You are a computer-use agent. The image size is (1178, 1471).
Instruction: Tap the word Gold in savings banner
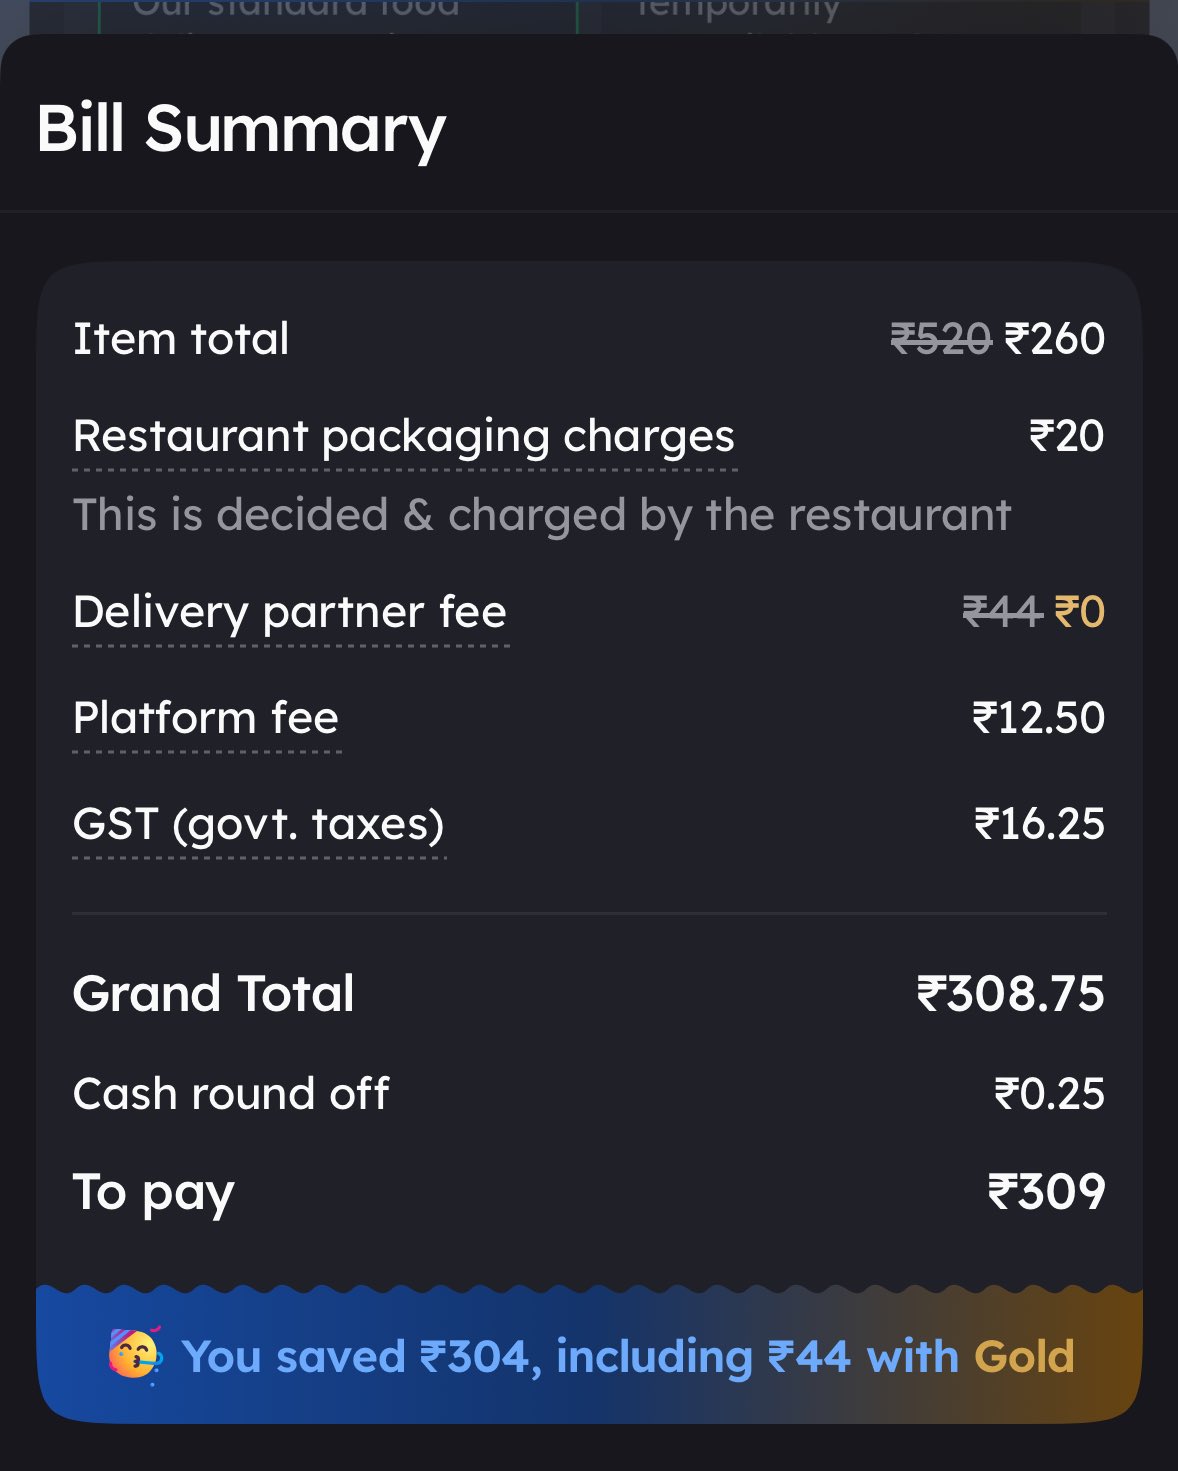coord(1024,1357)
